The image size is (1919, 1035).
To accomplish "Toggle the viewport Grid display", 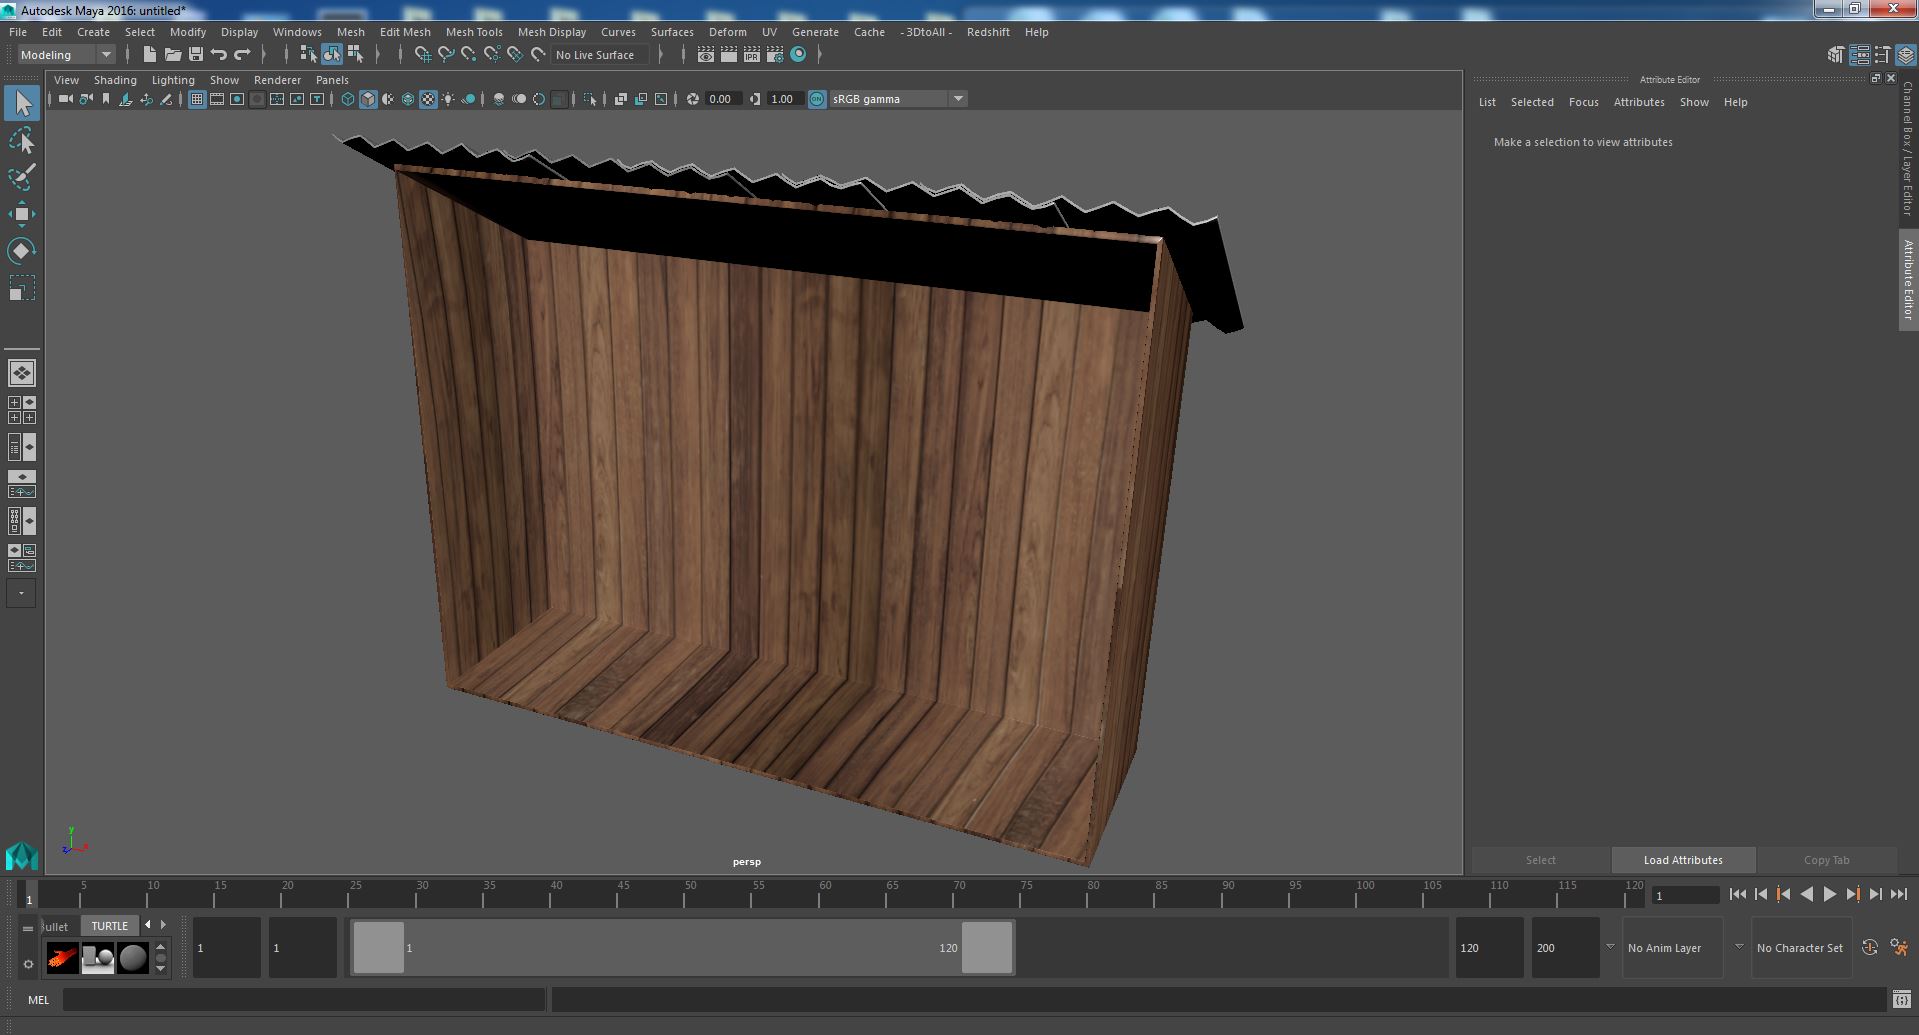I will pyautogui.click(x=197, y=99).
